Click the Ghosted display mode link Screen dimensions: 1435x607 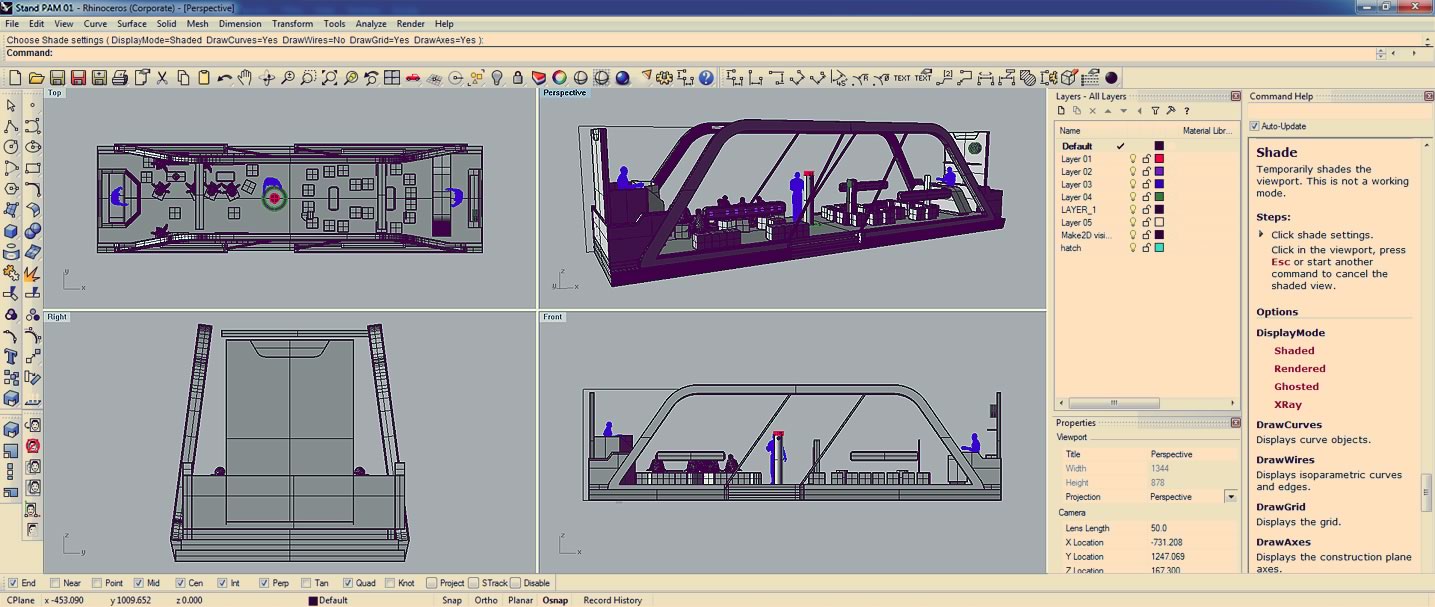[1296, 387]
